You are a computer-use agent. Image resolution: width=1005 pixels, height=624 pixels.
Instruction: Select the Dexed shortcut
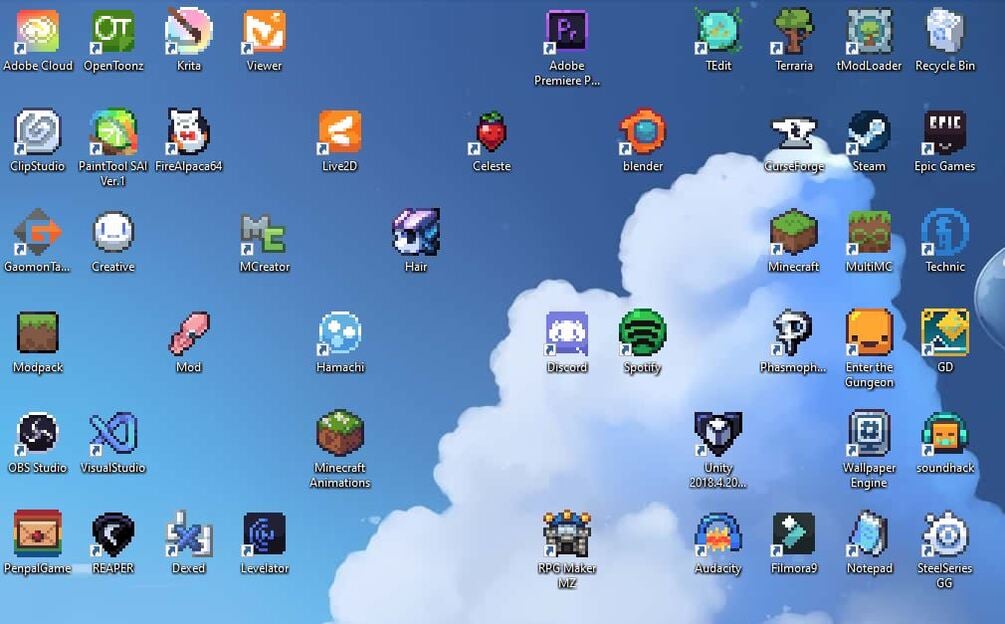point(188,534)
